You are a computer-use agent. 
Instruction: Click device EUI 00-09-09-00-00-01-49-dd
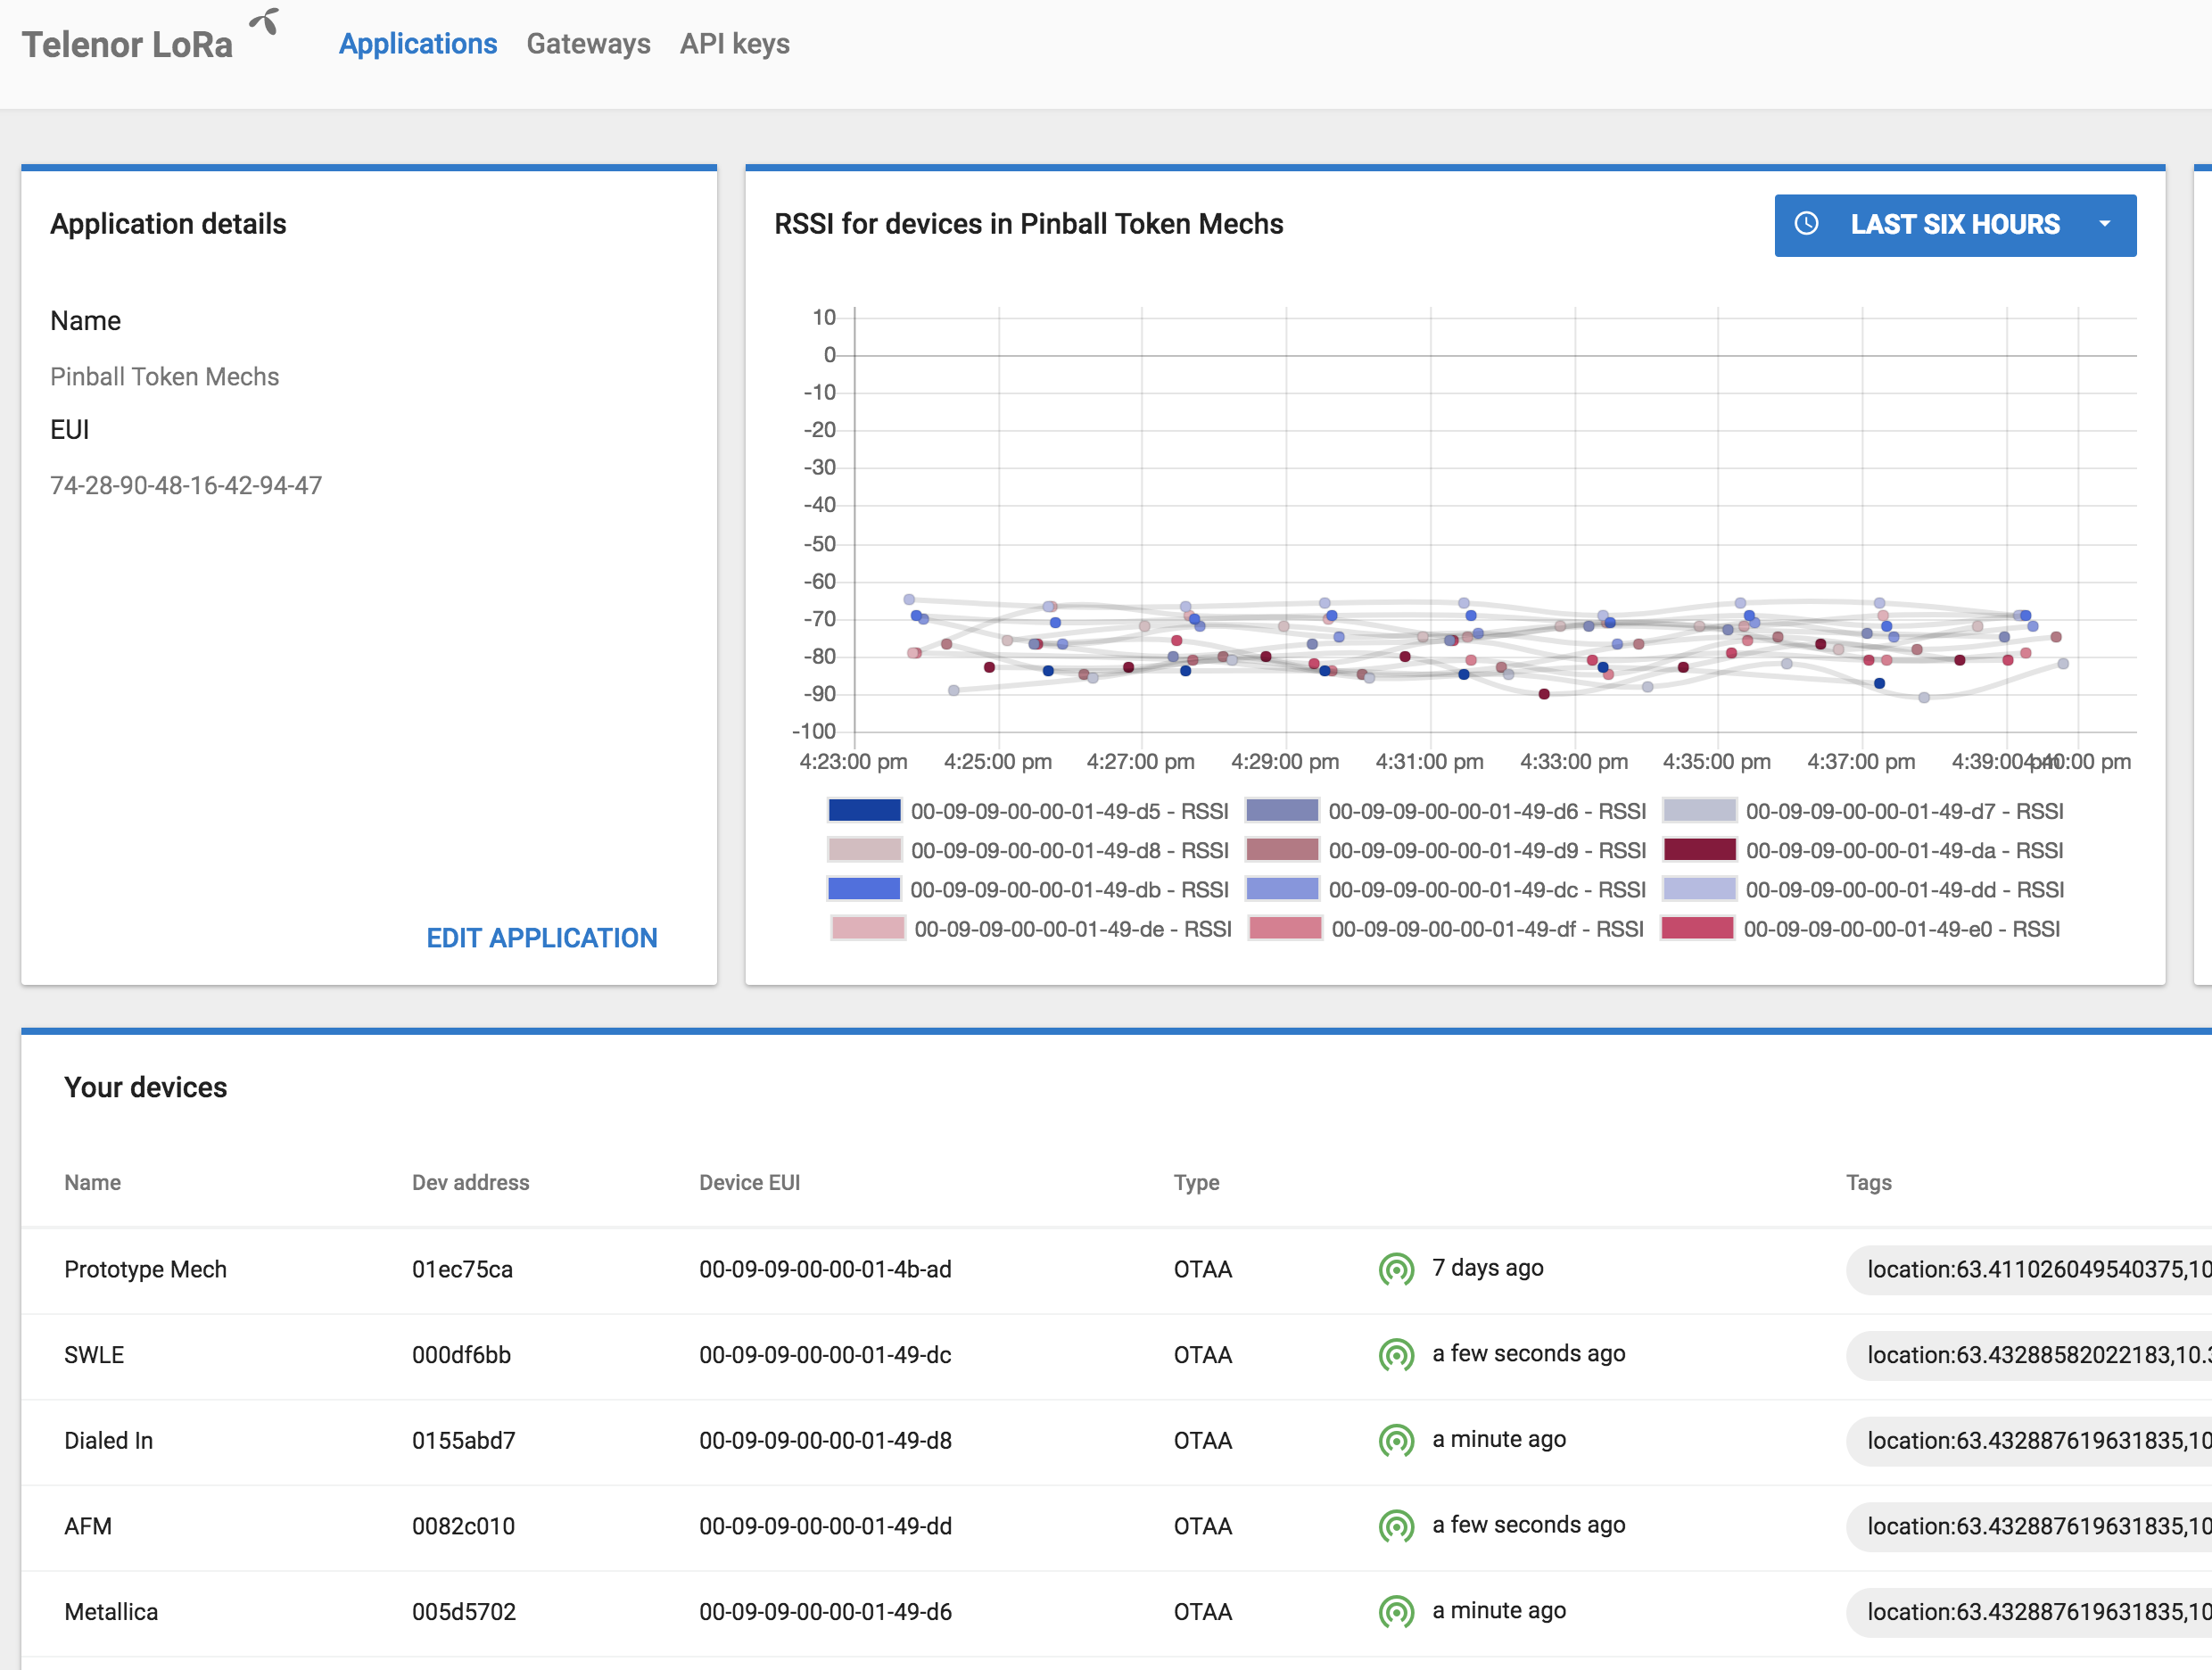pos(826,1527)
